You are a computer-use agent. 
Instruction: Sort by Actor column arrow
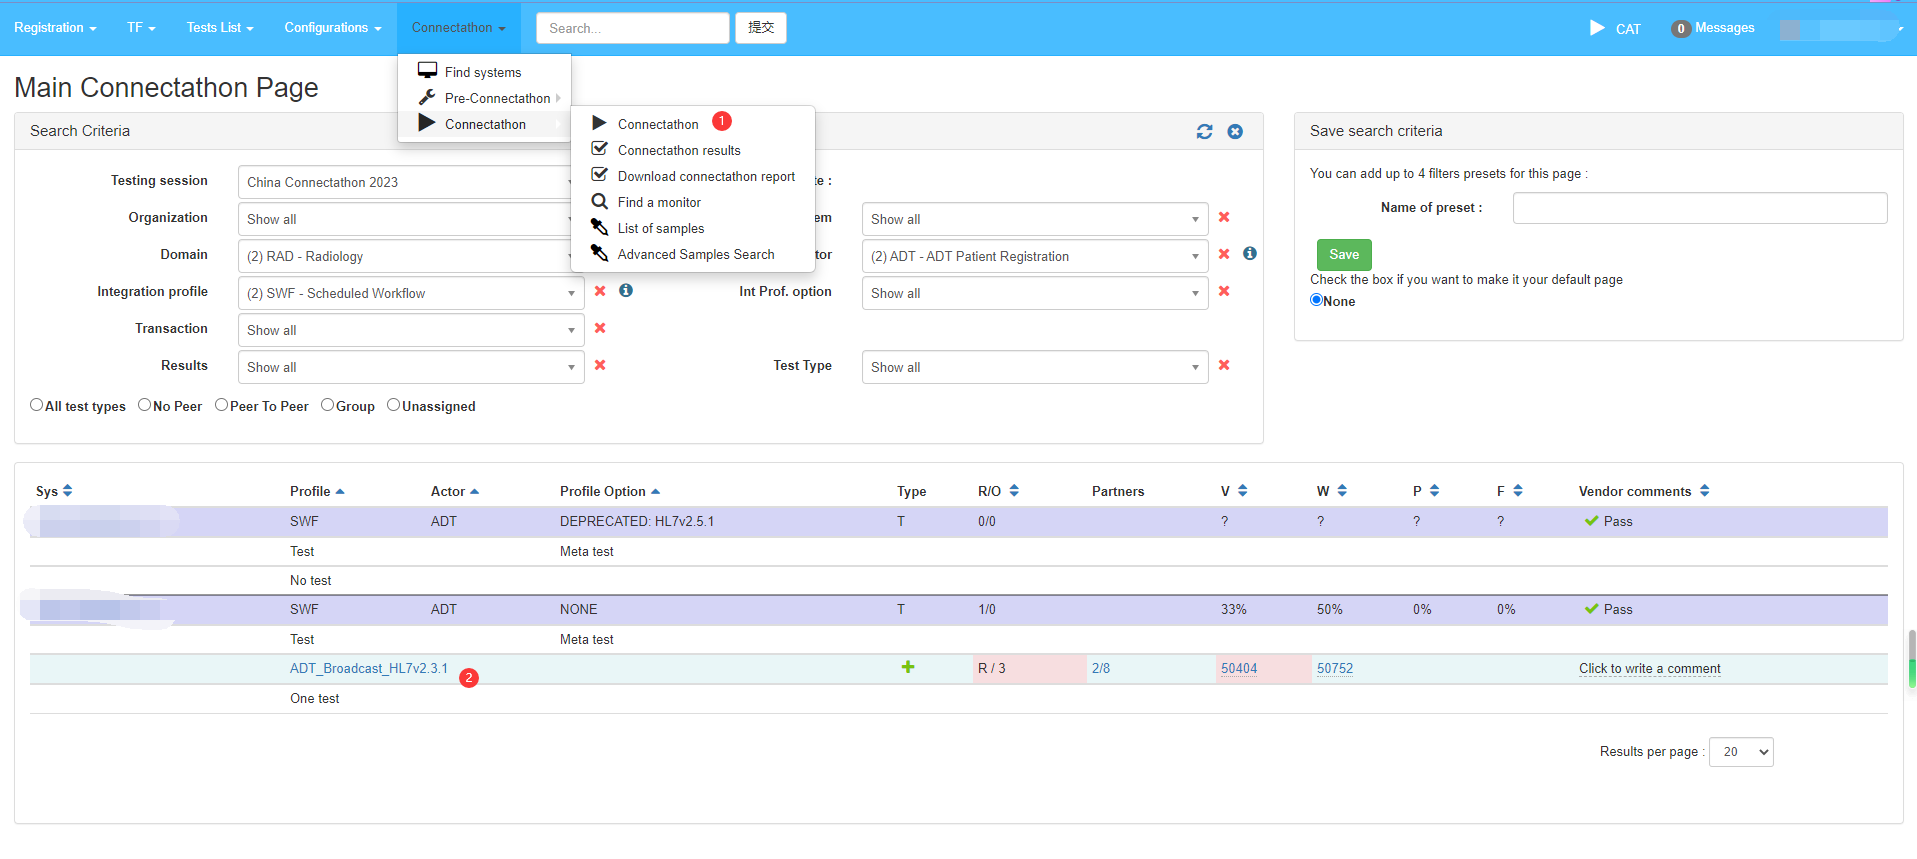pyautogui.click(x=474, y=491)
